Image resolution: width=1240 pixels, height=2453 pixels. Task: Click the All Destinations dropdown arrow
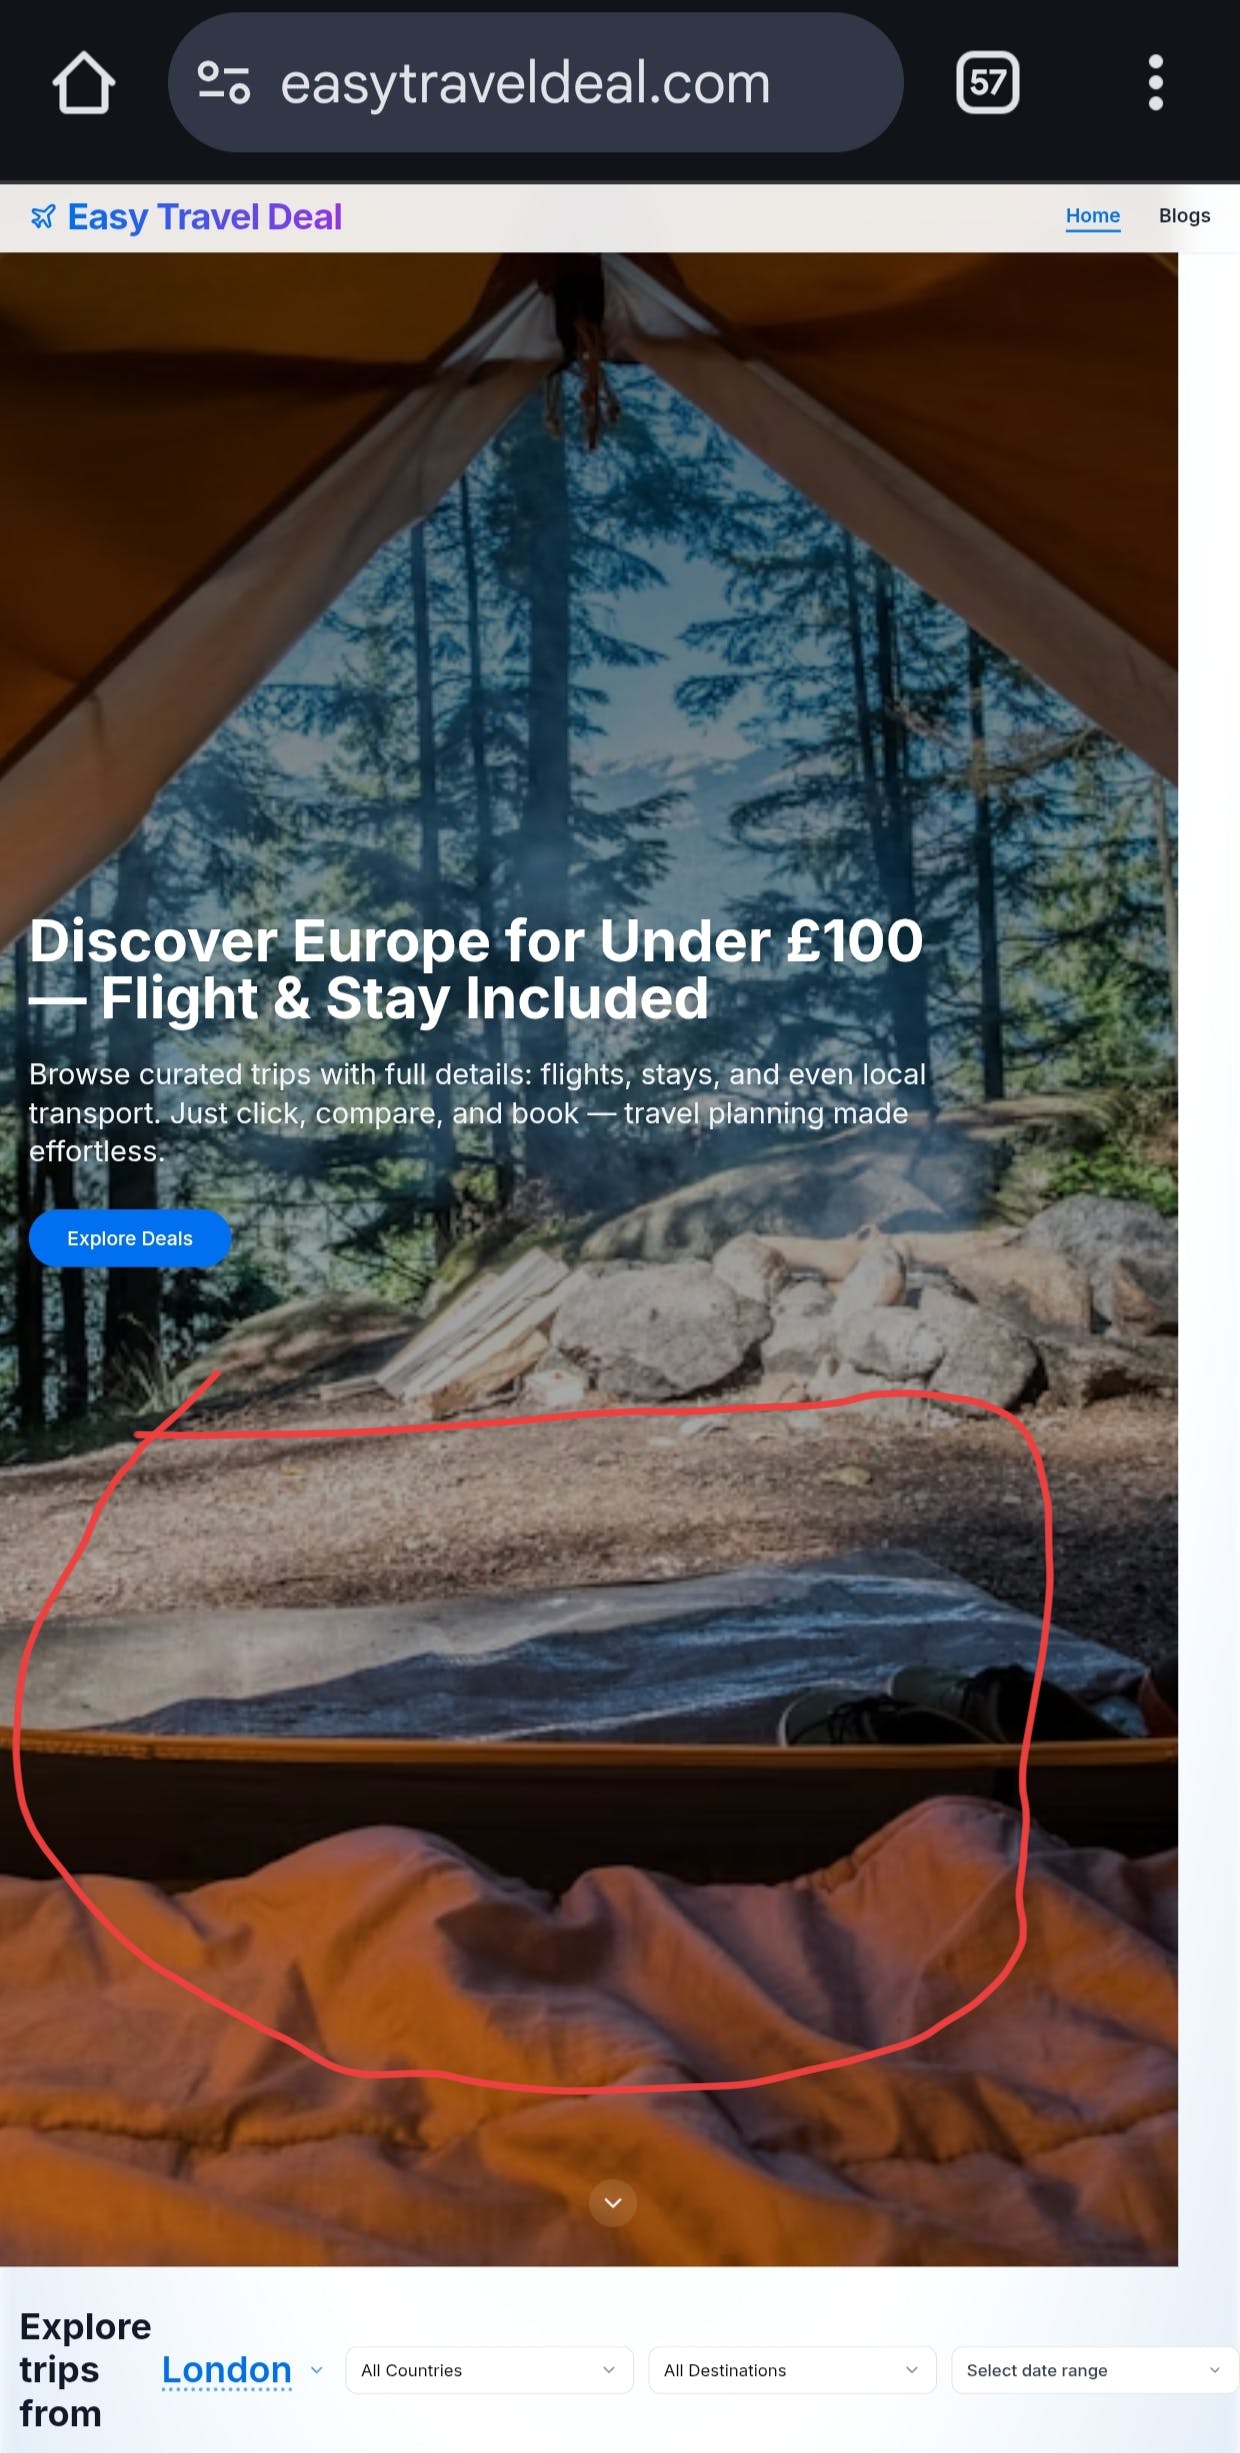pyautogui.click(x=911, y=2370)
